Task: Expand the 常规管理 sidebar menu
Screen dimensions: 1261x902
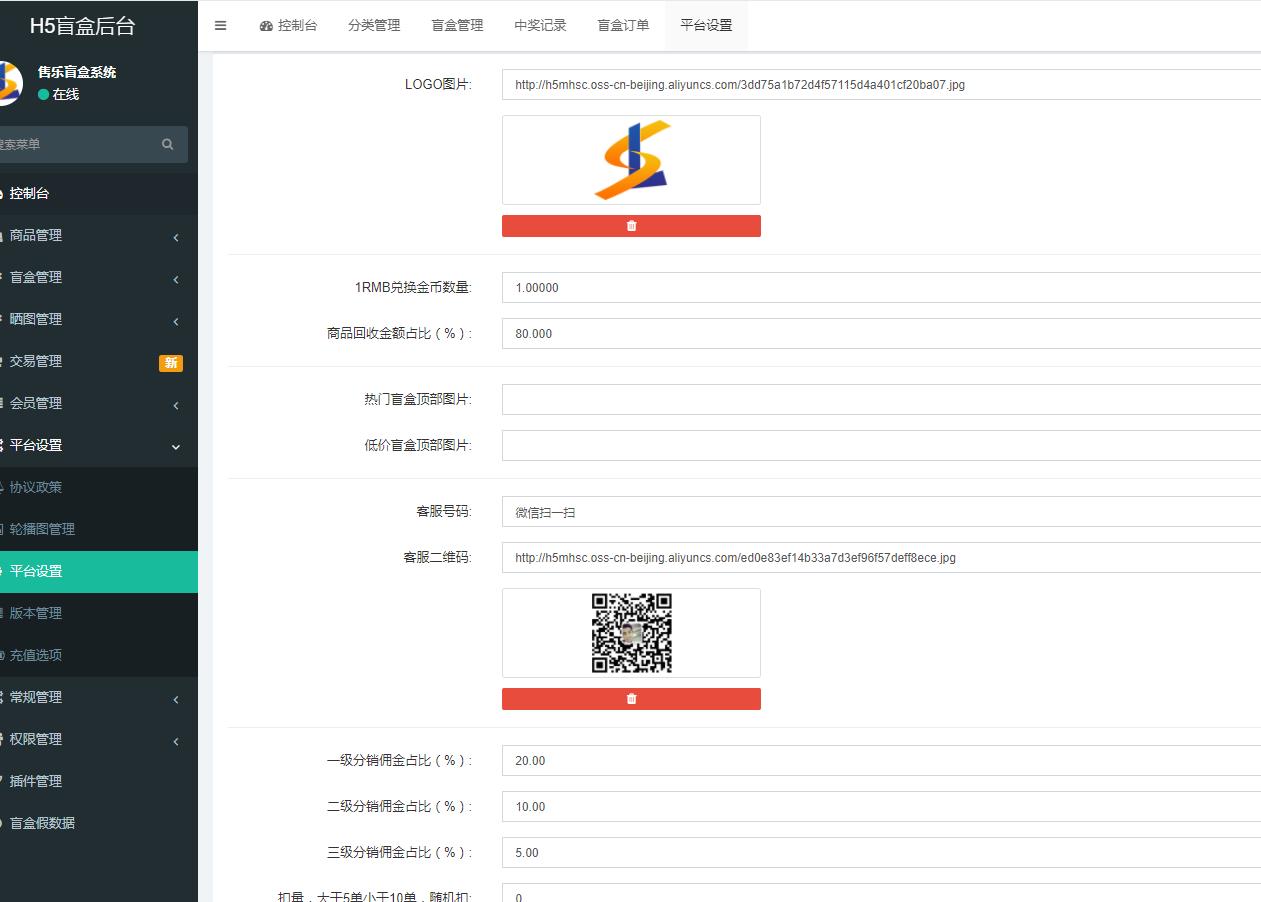Action: (99, 698)
